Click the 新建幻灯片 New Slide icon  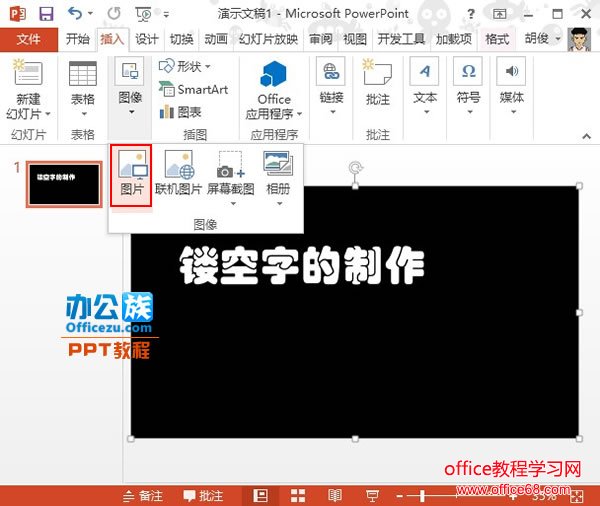[28, 72]
